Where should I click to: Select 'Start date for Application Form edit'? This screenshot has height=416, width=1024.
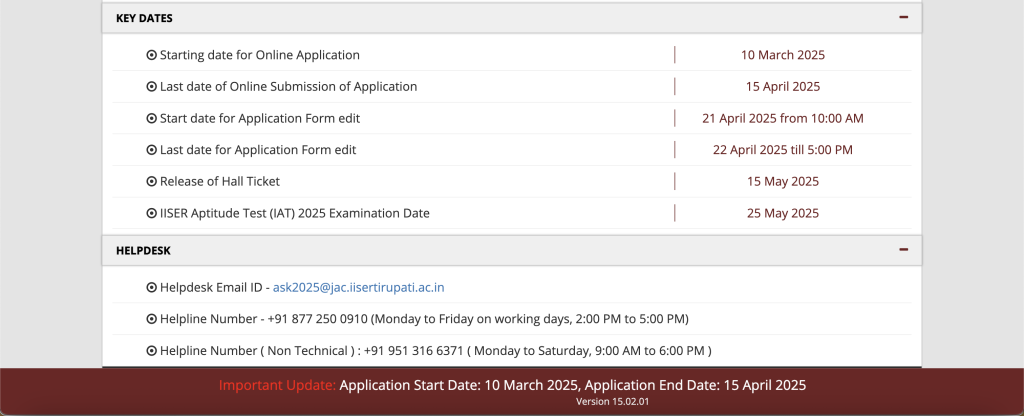click(x=260, y=118)
